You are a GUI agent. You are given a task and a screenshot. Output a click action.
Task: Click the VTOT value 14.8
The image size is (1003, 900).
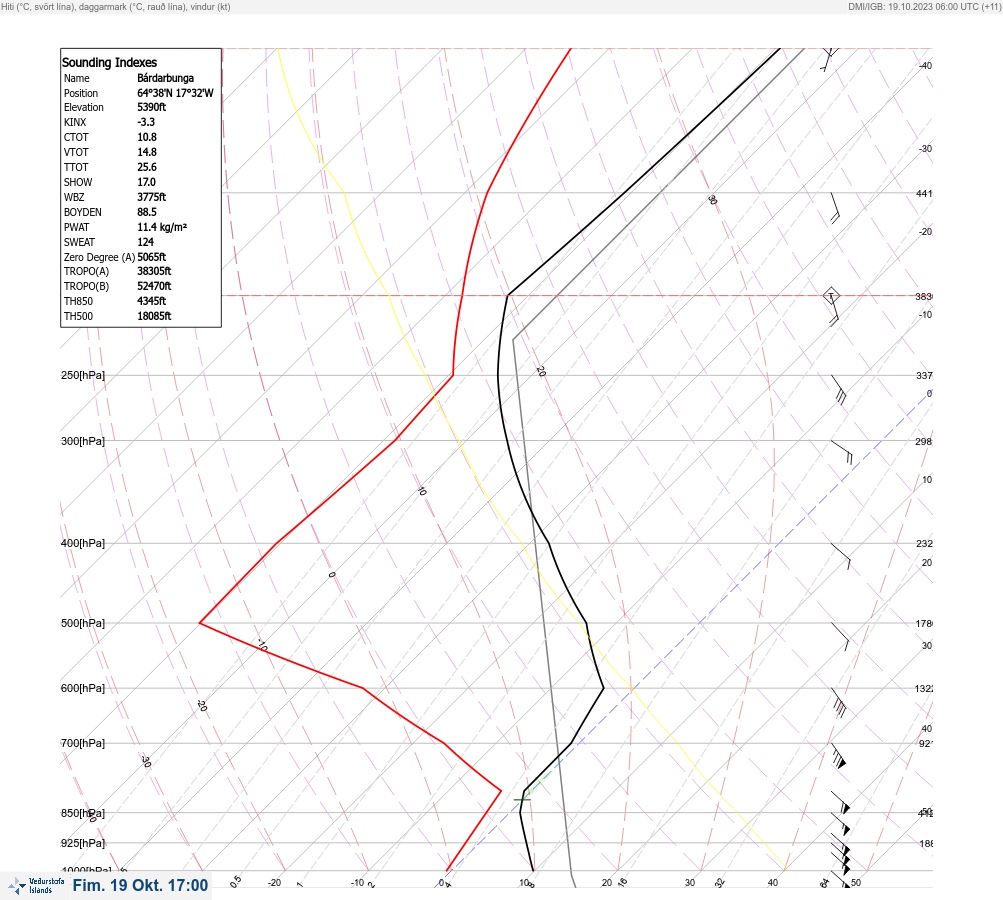point(146,152)
